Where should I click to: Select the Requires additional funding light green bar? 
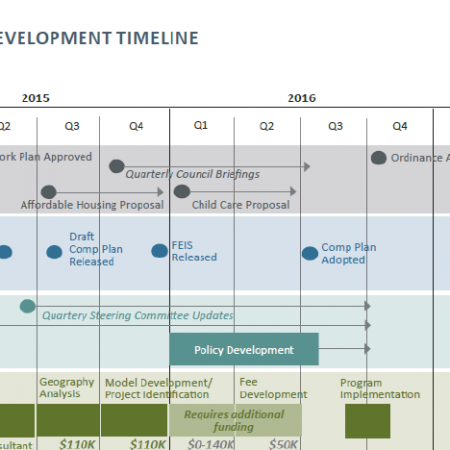pos(235,420)
